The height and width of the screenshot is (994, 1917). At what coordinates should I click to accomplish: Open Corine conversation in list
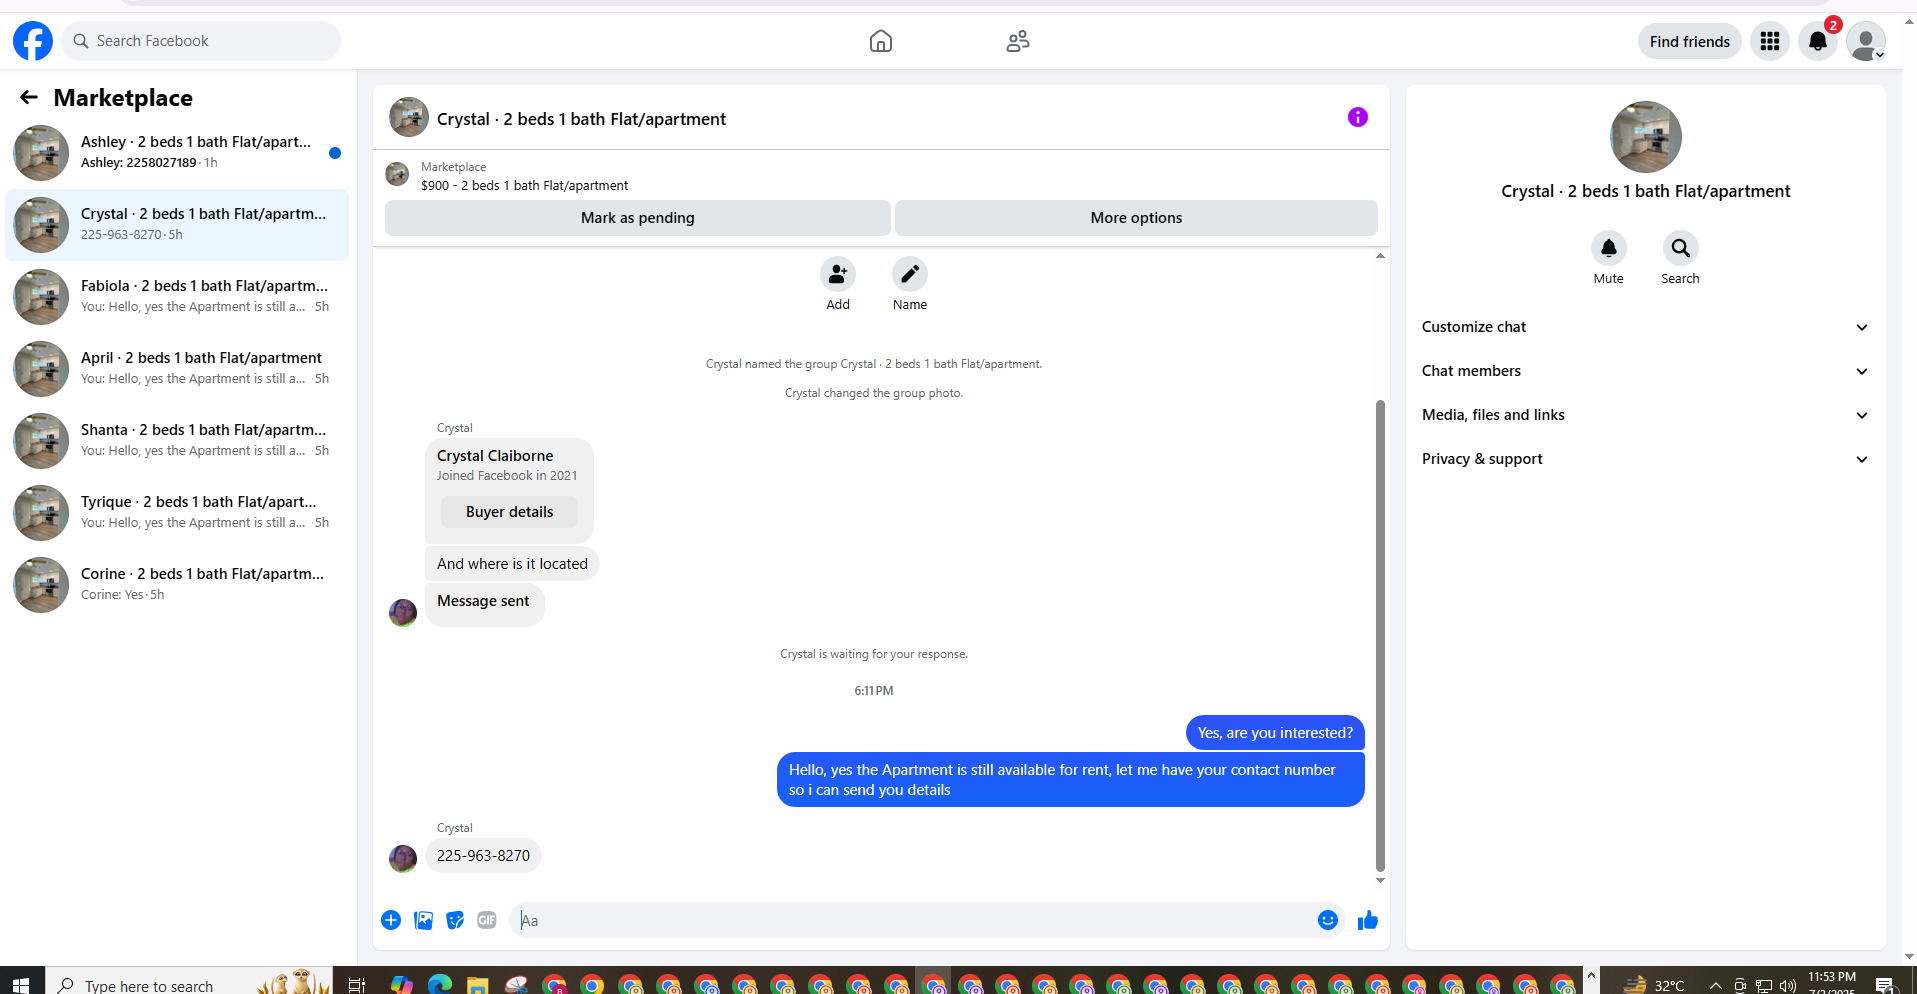[177, 585]
